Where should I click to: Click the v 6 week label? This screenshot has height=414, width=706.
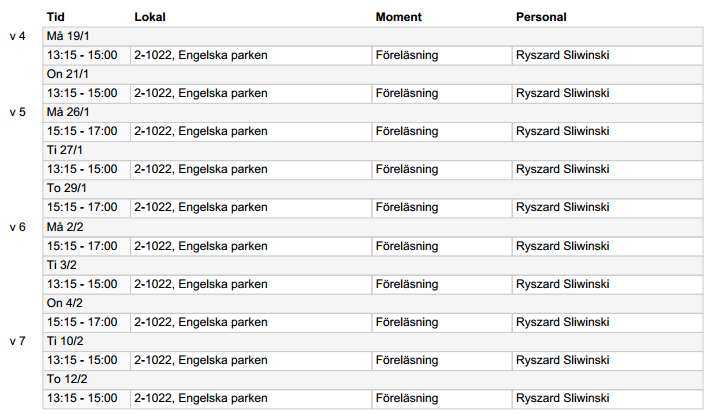point(18,227)
